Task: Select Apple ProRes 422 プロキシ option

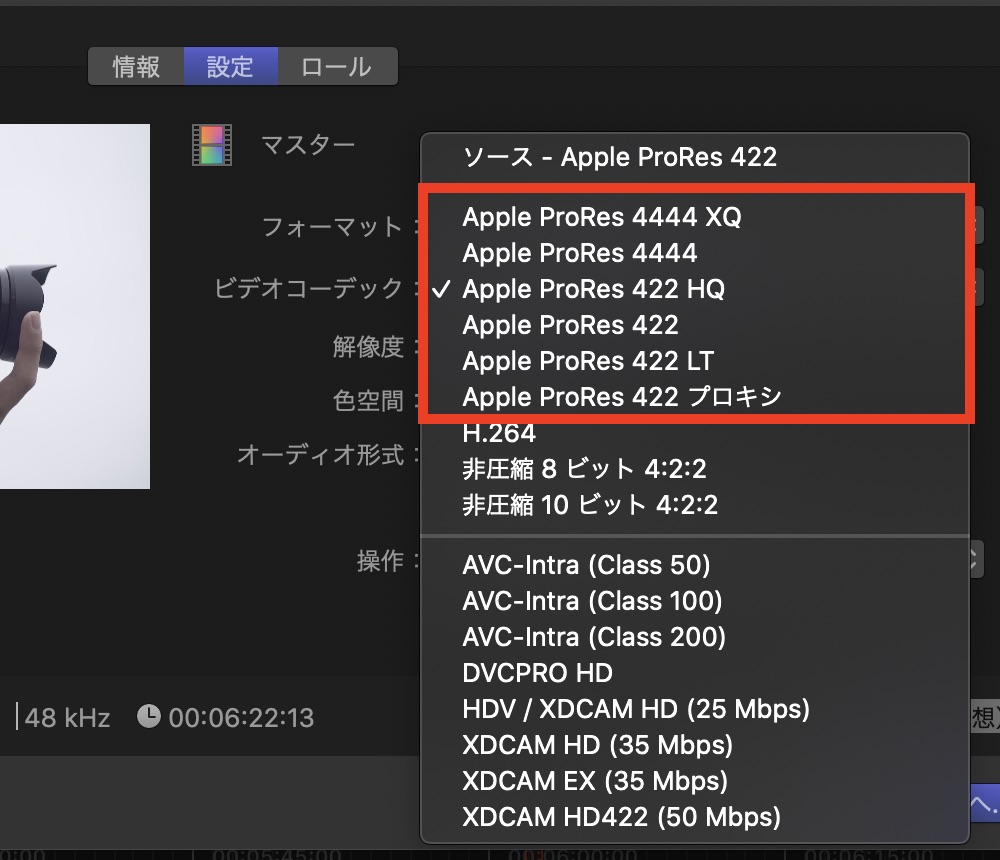Action: point(695,397)
